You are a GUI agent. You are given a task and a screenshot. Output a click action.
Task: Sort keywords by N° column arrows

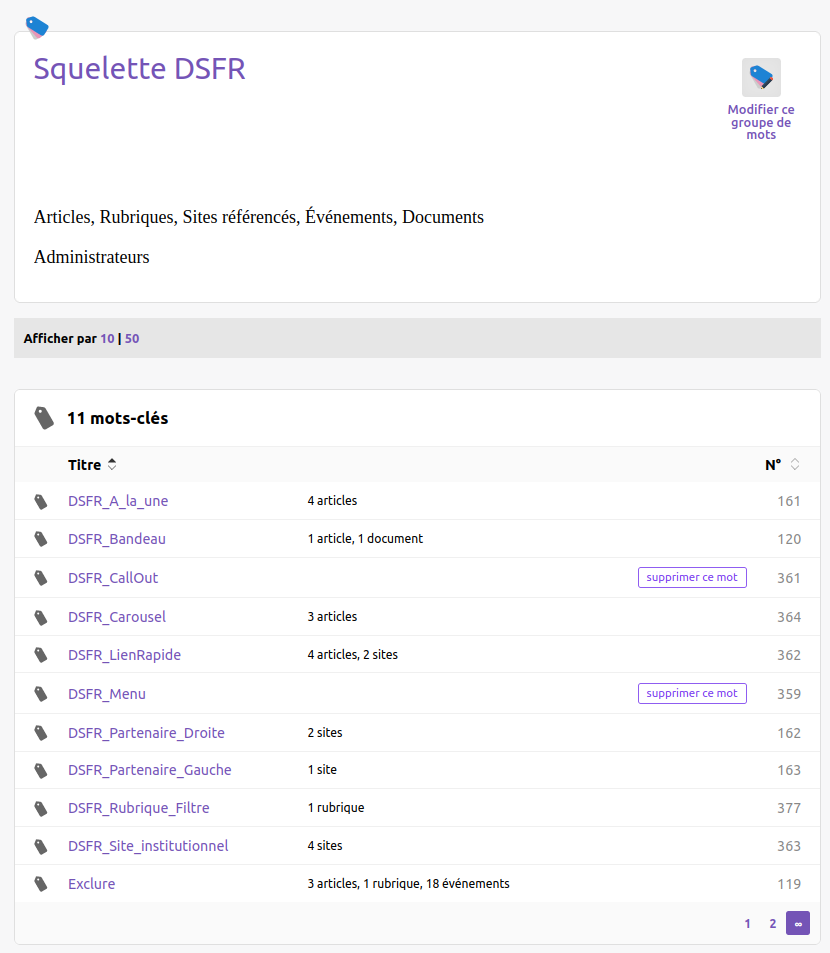pyautogui.click(x=795, y=465)
